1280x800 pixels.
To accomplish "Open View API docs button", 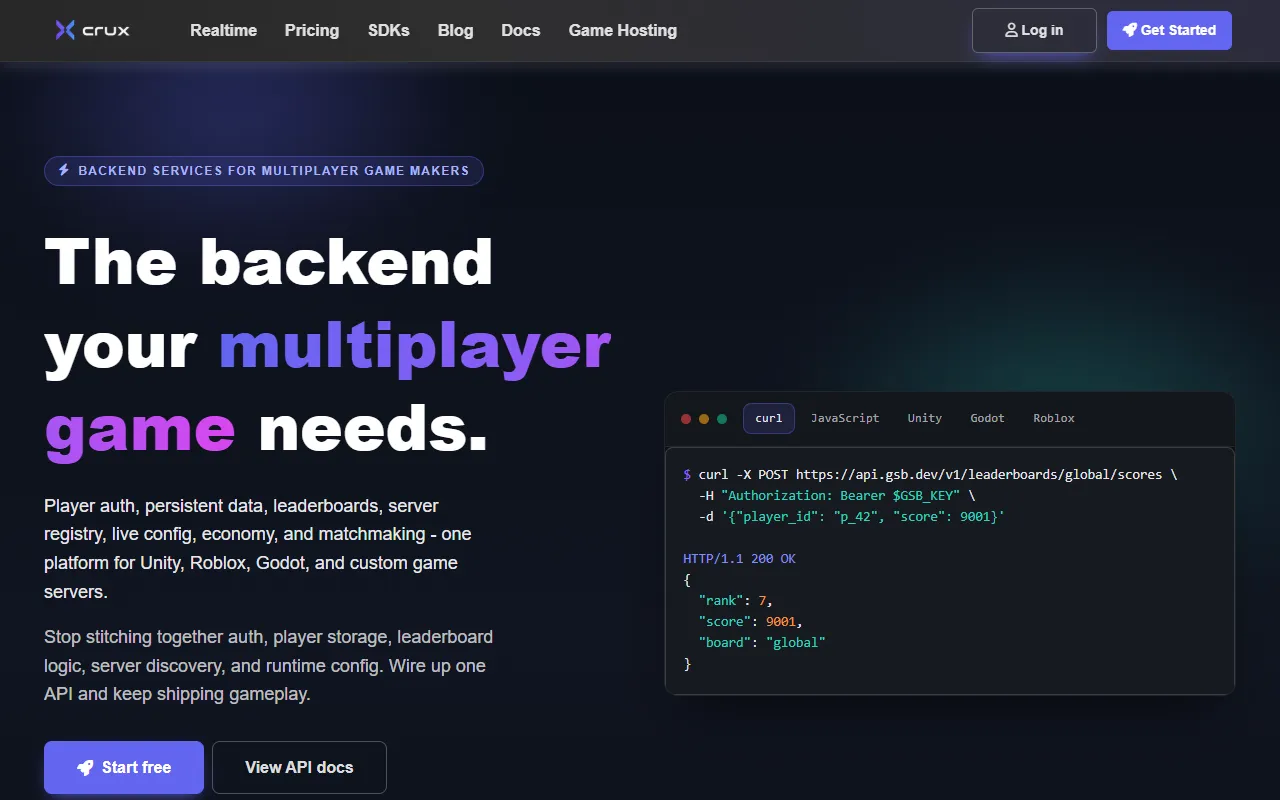I will [x=299, y=767].
